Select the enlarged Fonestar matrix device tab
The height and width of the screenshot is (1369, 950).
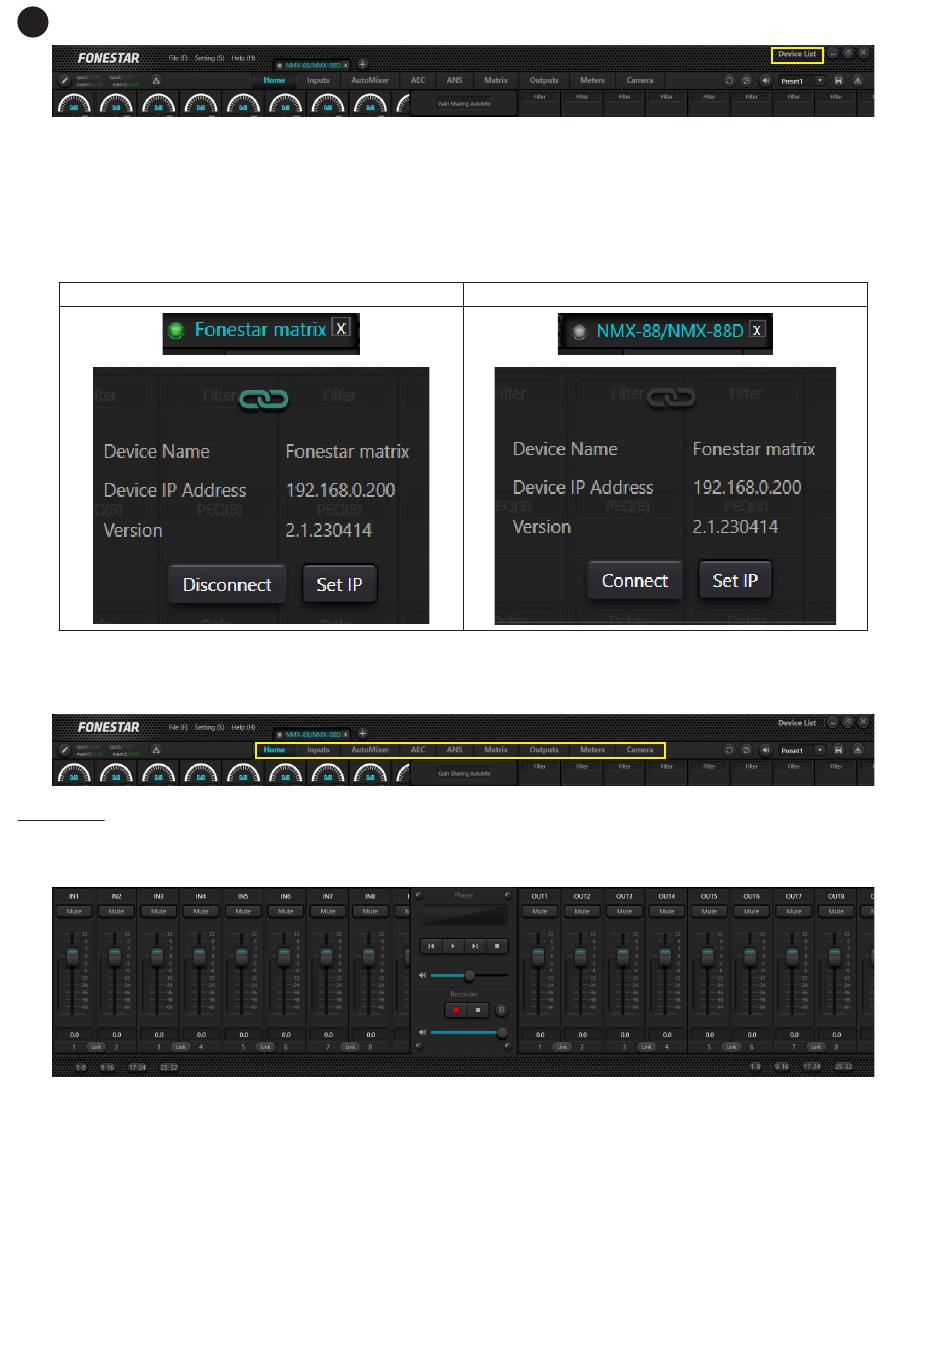(260, 329)
